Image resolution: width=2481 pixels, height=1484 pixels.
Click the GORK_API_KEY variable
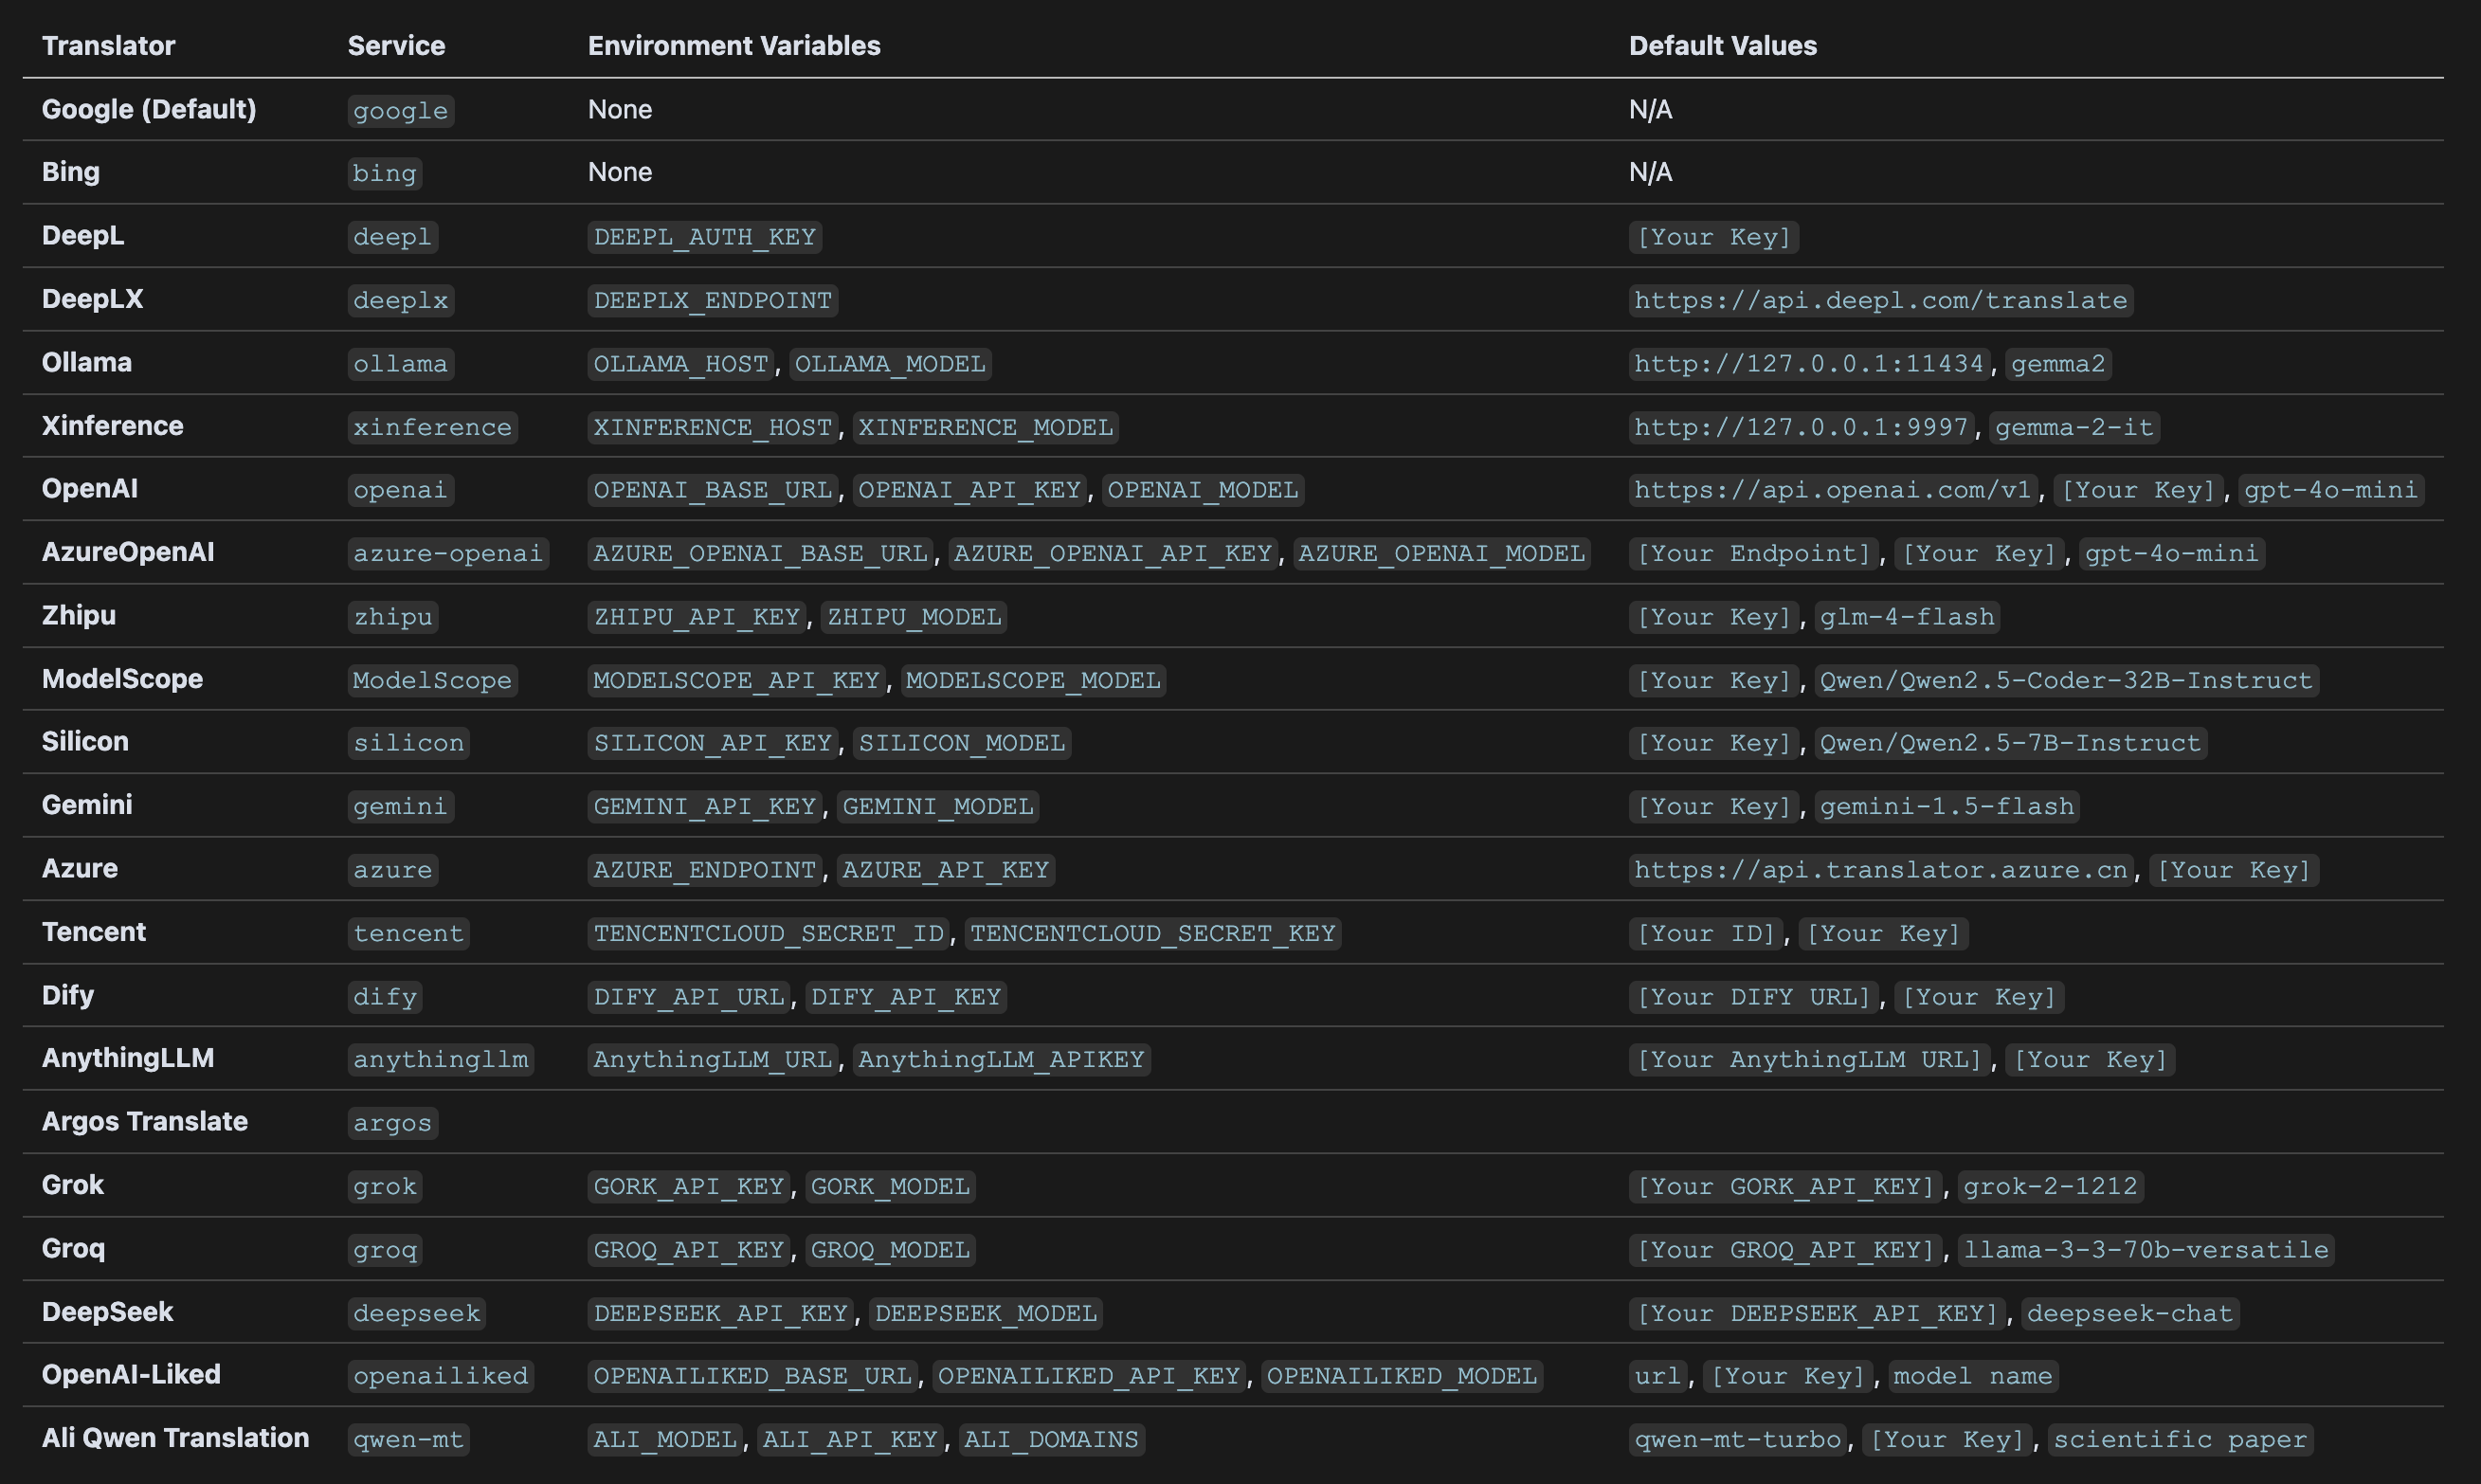click(x=689, y=1186)
